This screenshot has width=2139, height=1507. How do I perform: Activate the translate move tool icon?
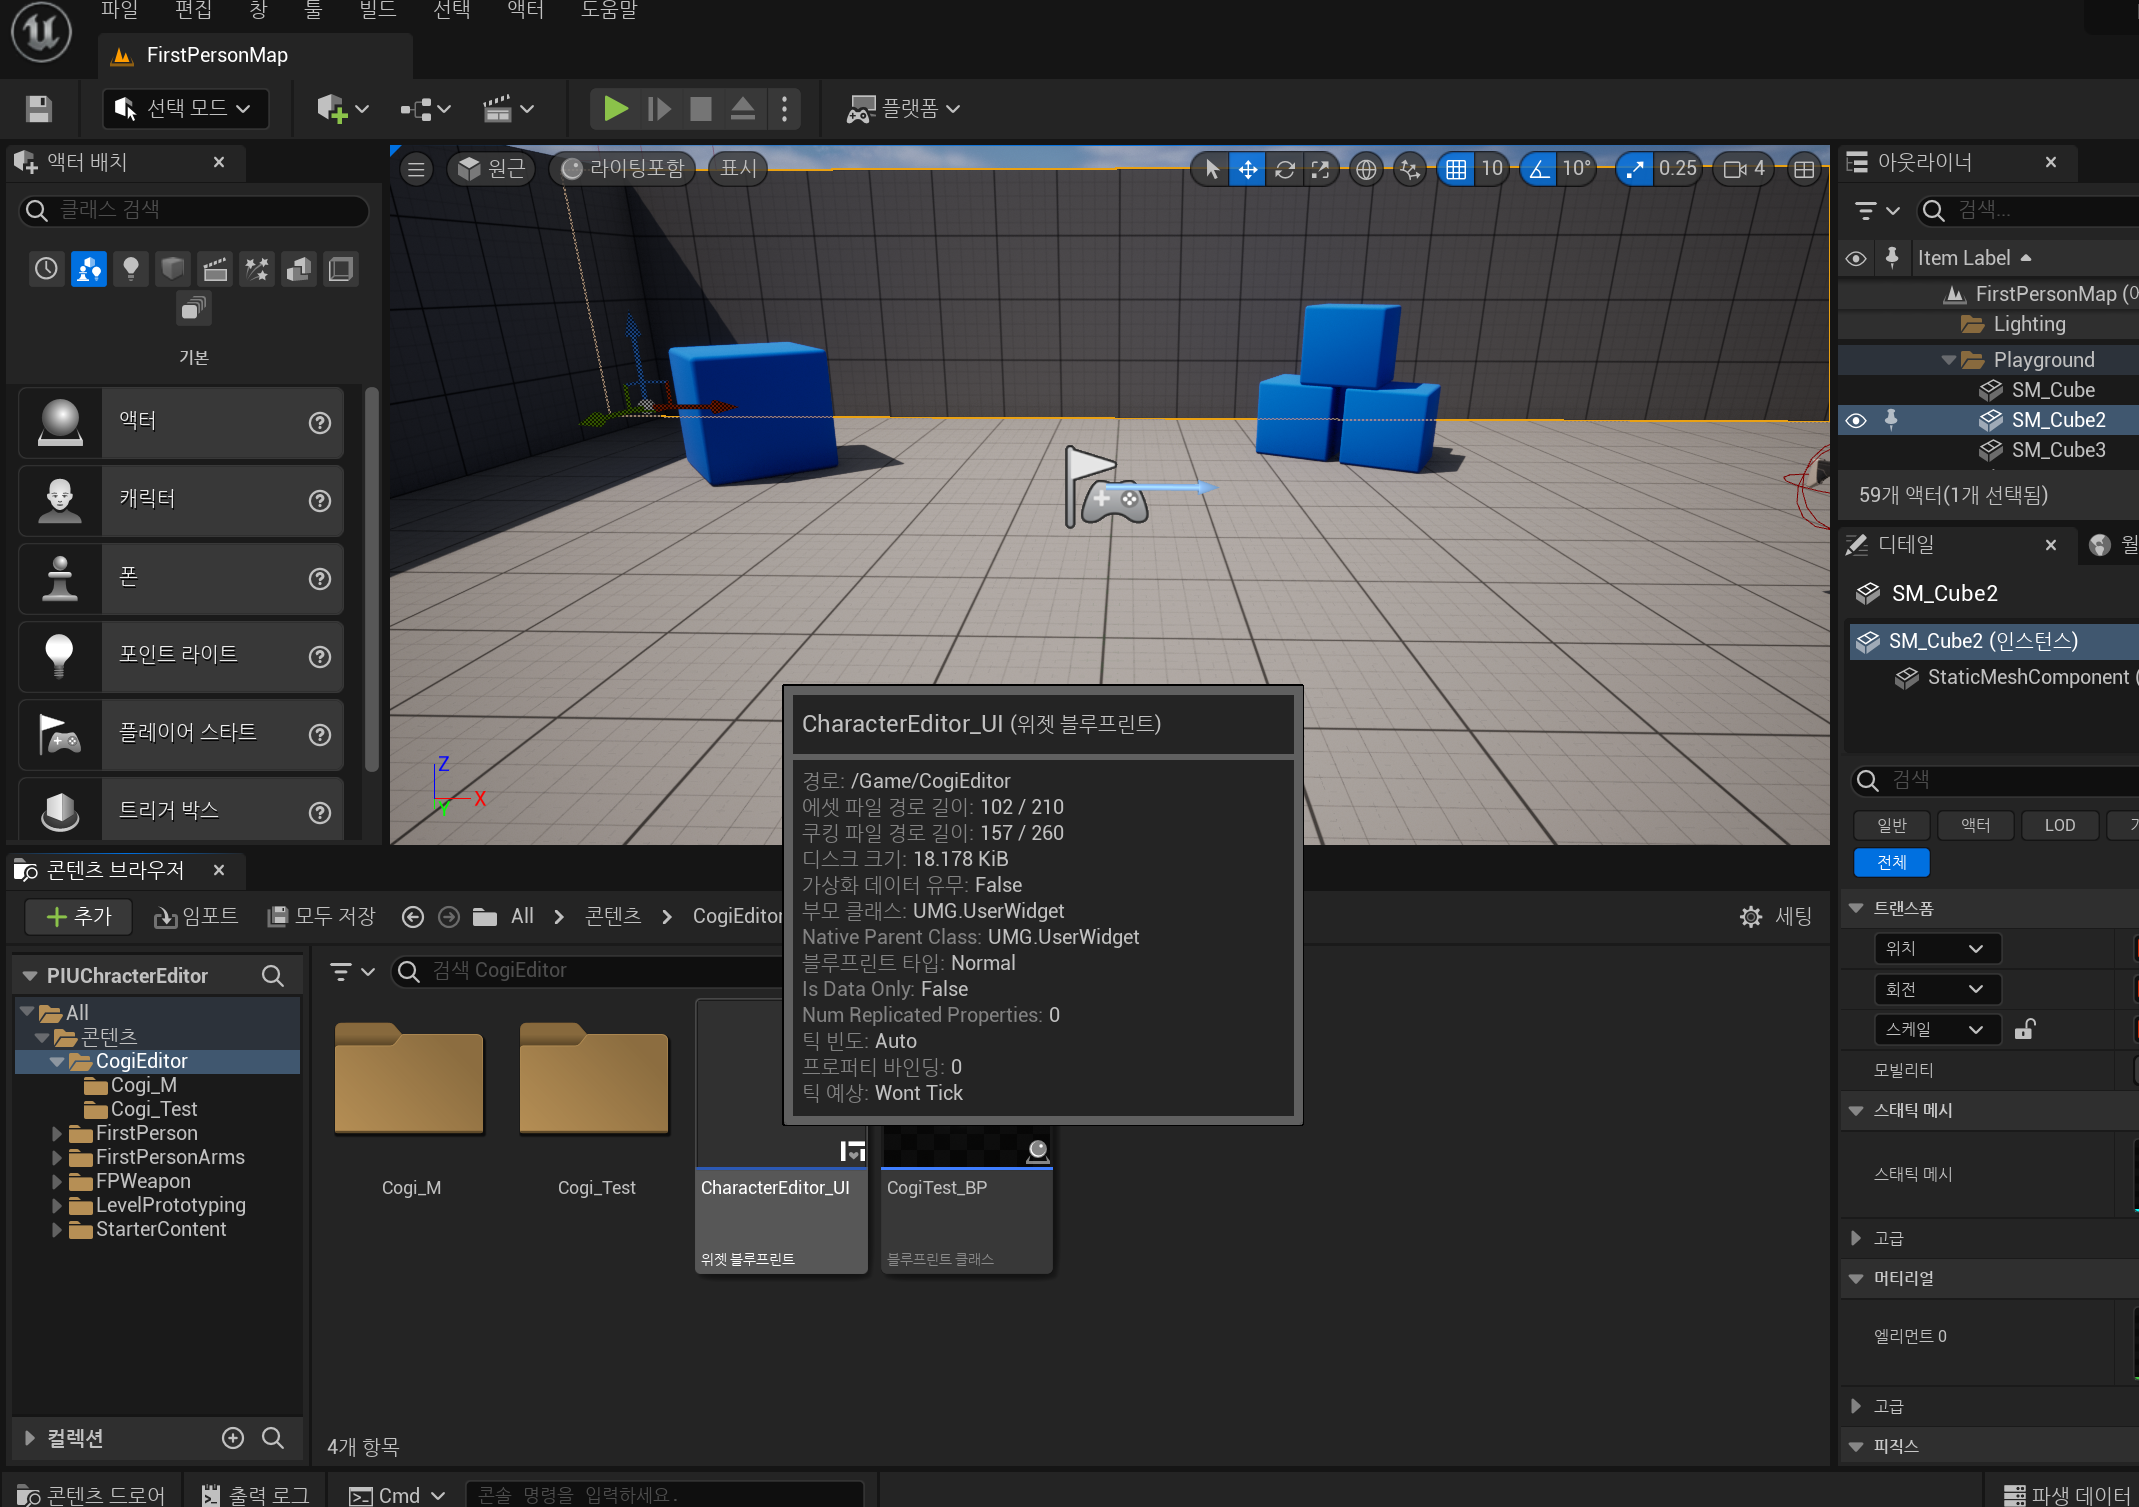click(x=1247, y=169)
